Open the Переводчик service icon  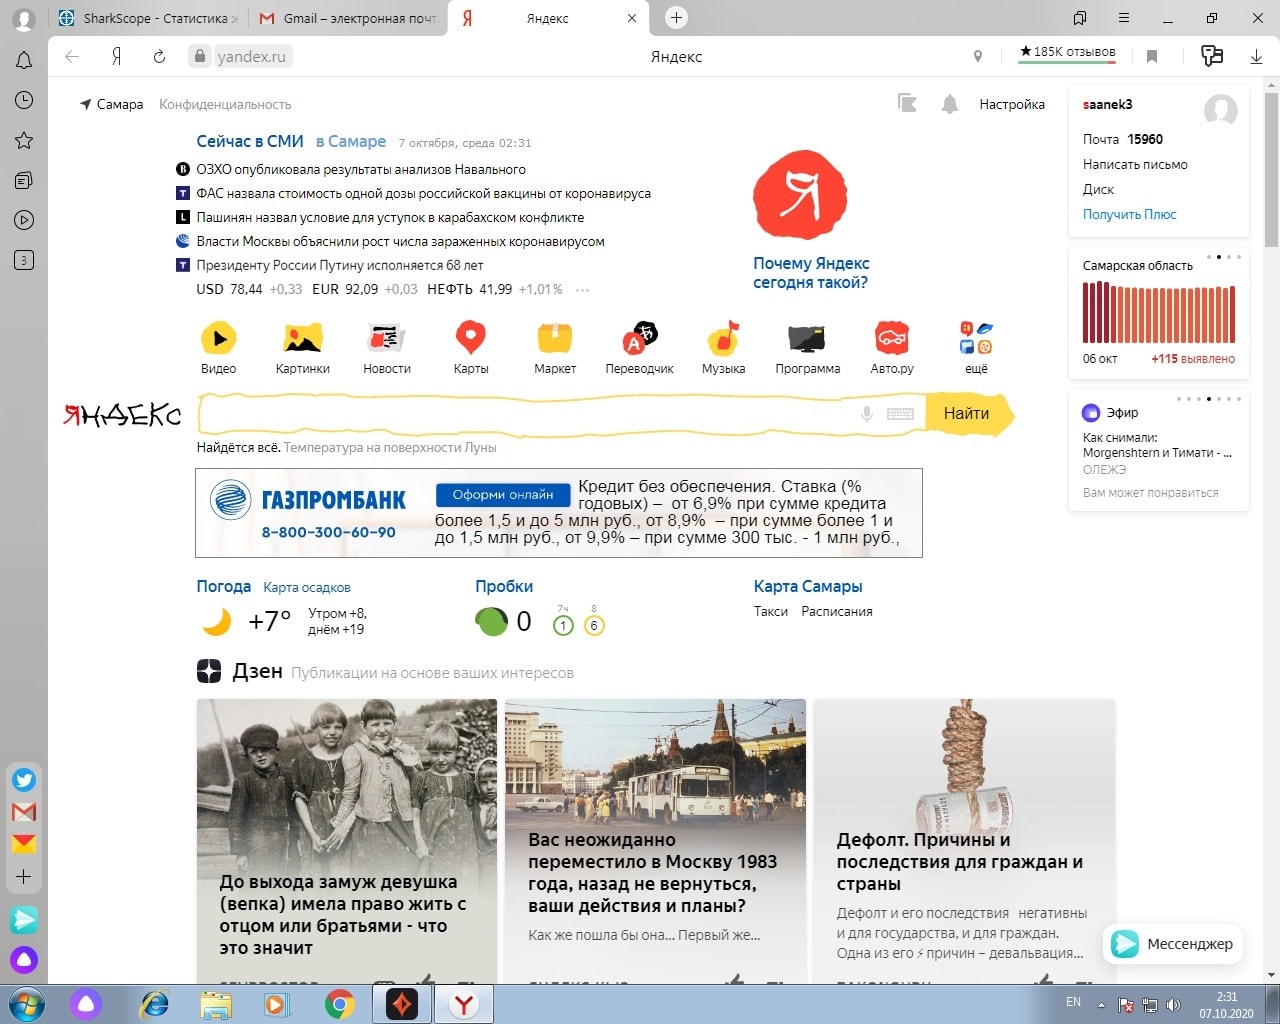(x=639, y=338)
